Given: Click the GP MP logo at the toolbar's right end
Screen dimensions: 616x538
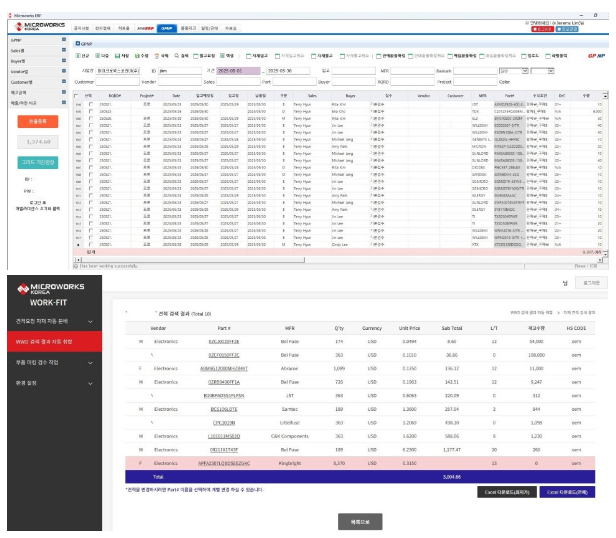Looking at the screenshot, I should pyautogui.click(x=596, y=56).
